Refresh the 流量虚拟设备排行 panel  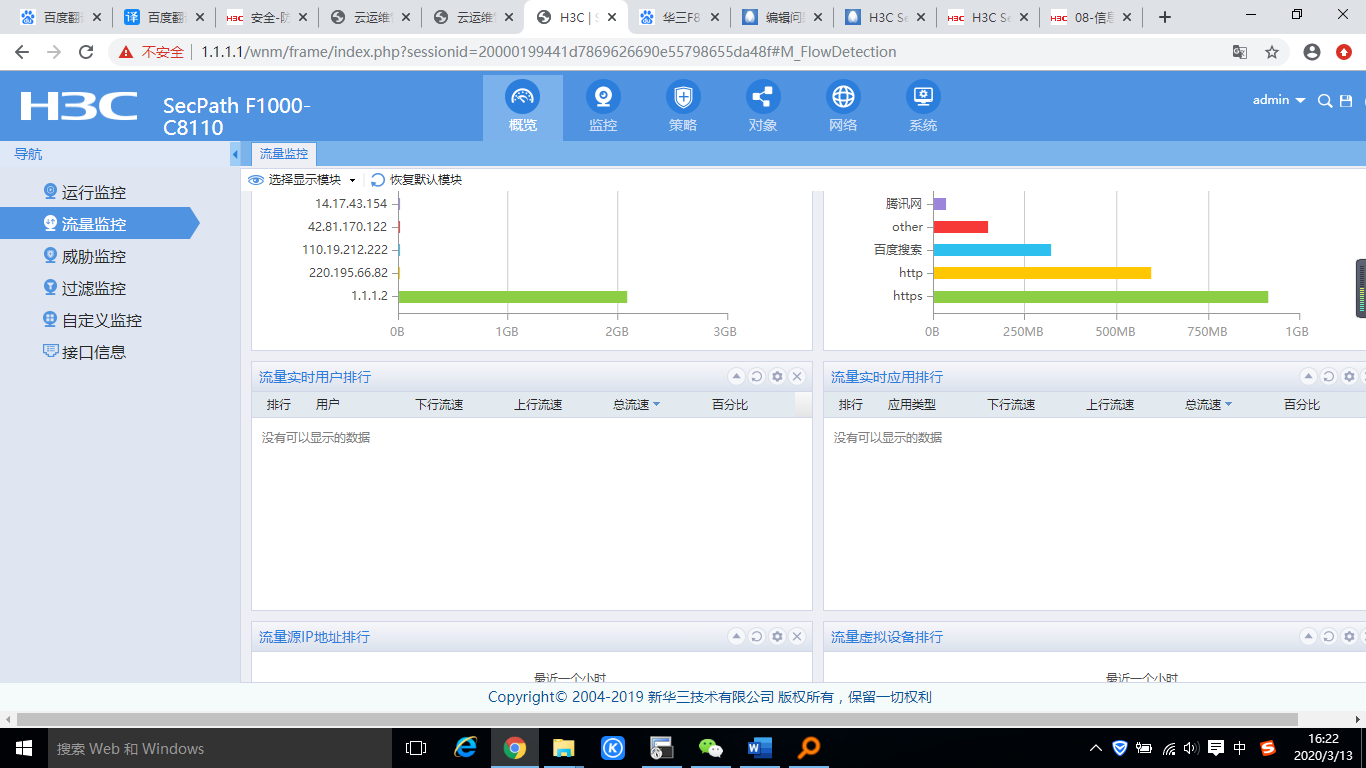[1328, 637]
